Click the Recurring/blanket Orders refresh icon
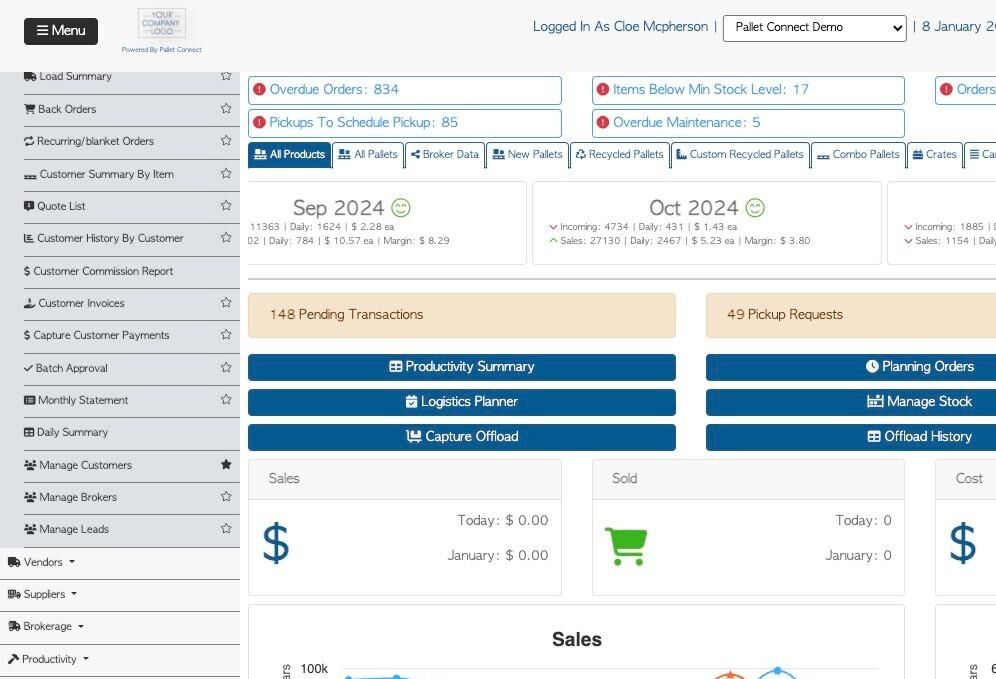The height and width of the screenshot is (679, 996). click(x=29, y=141)
